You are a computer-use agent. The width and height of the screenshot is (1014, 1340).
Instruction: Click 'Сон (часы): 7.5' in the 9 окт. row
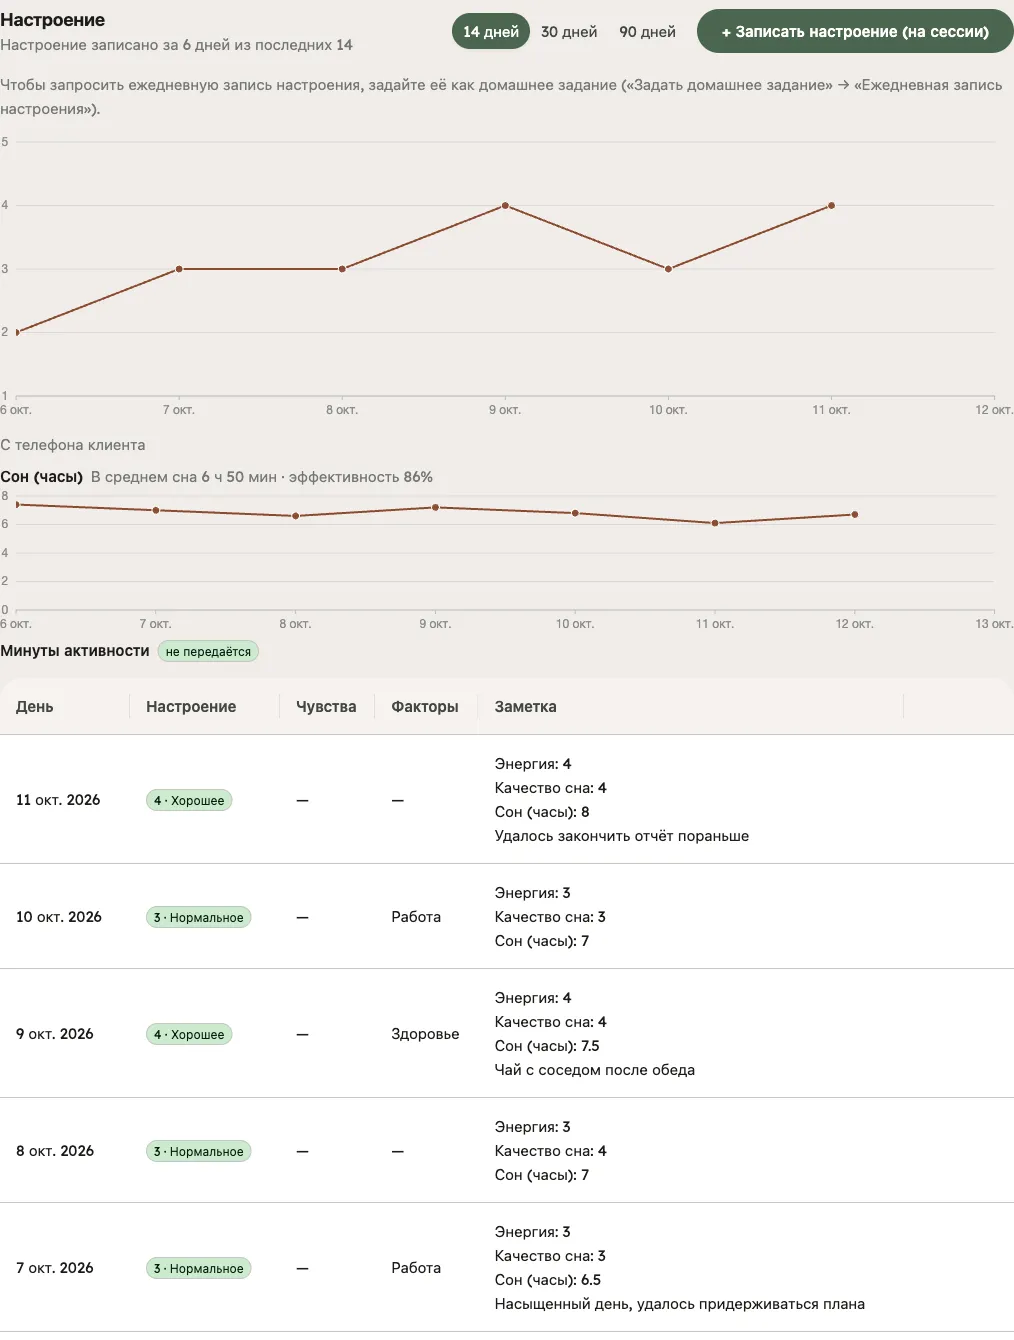coord(547,1046)
